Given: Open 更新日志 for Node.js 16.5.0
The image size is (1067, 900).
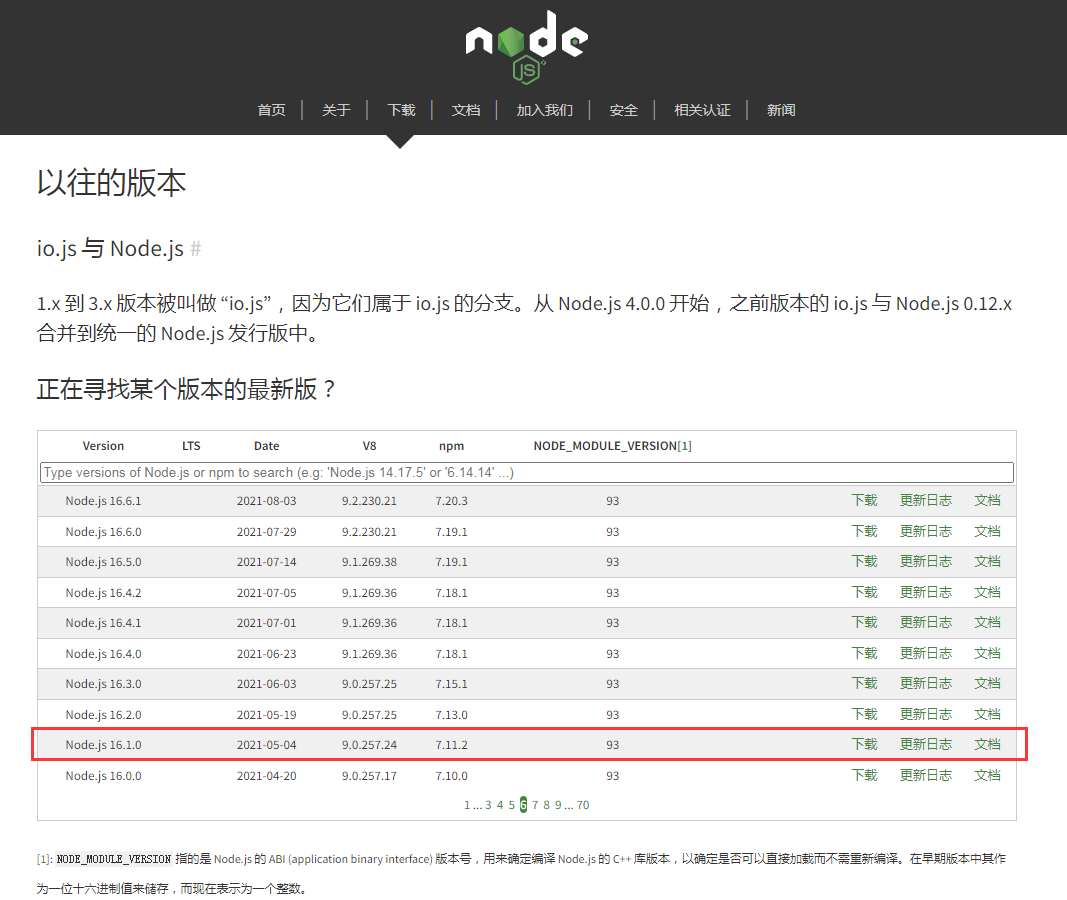Looking at the screenshot, I should point(925,561).
